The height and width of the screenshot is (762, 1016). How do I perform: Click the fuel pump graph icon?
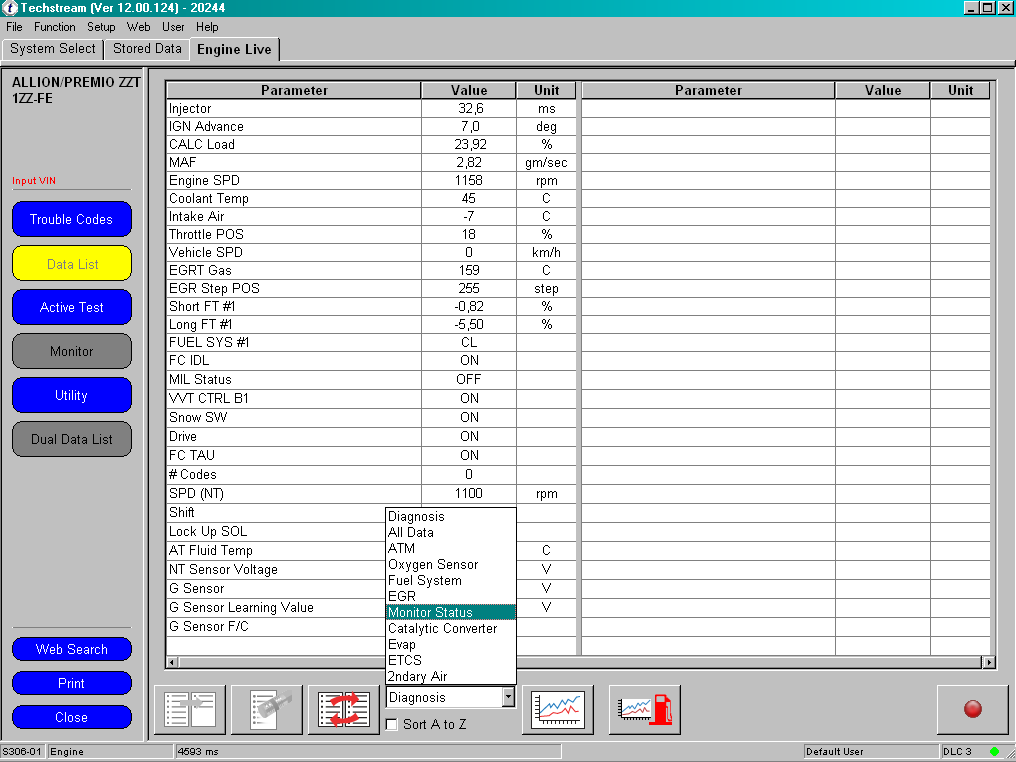point(645,710)
